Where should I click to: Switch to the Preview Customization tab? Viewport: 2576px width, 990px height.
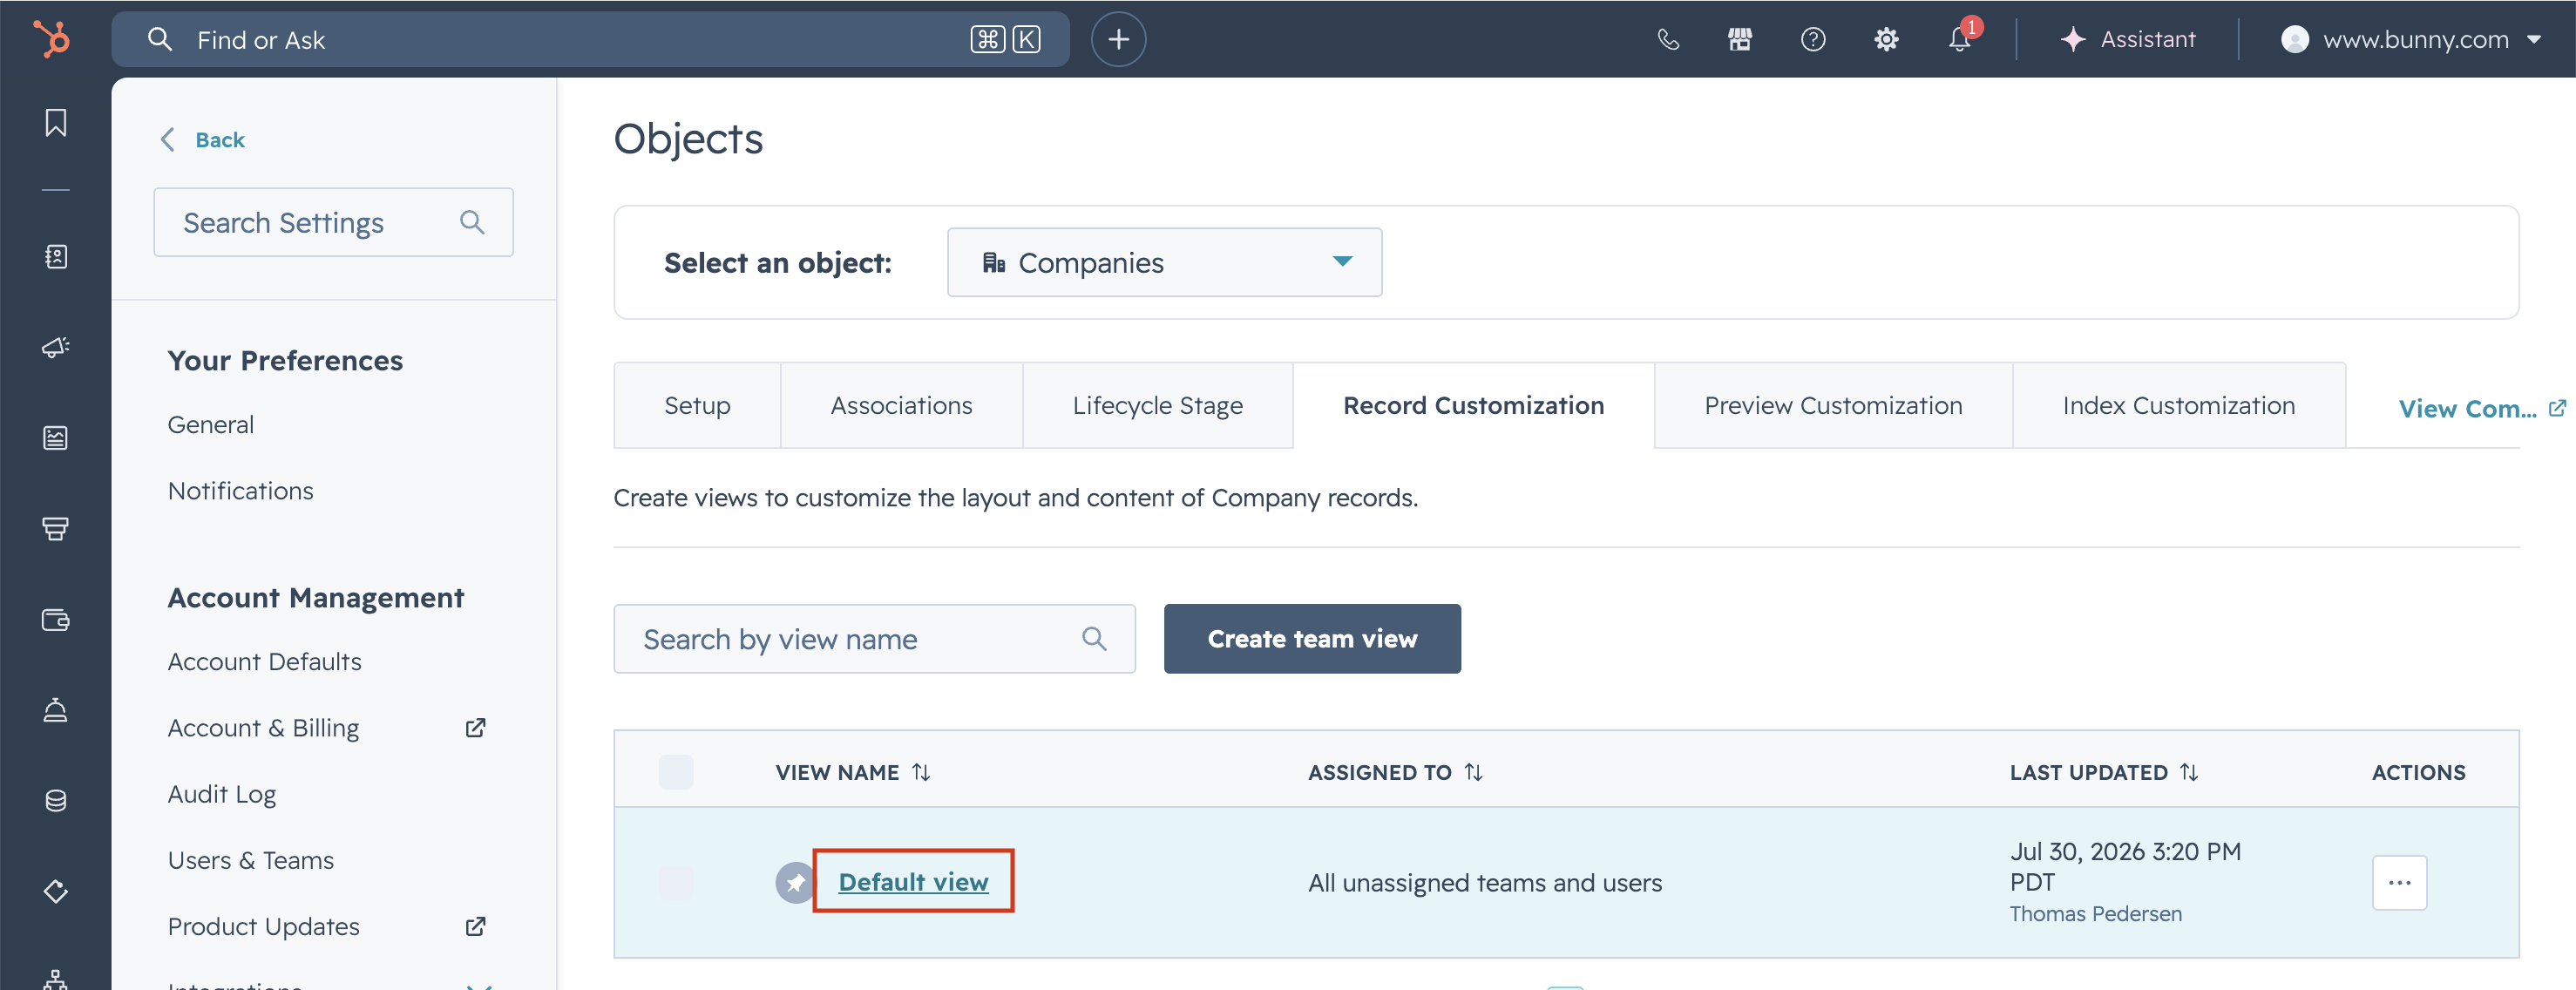1833,405
